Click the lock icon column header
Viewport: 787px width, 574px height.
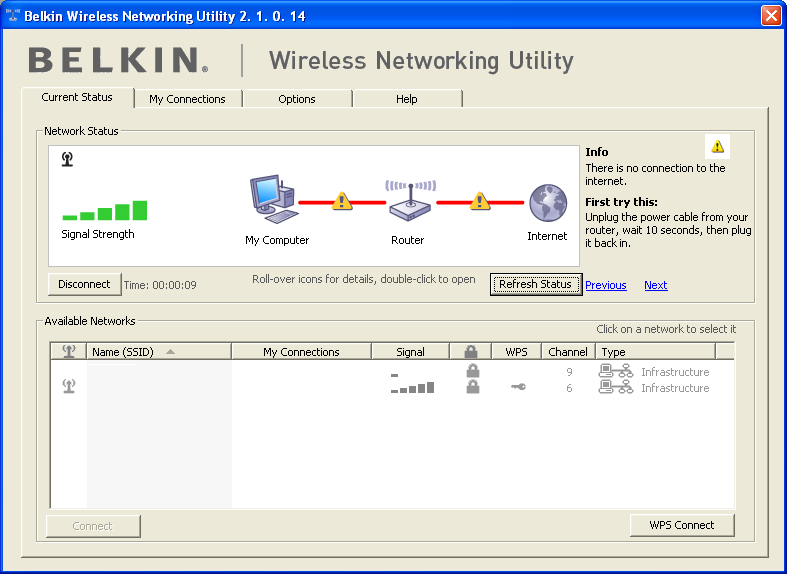tap(471, 351)
